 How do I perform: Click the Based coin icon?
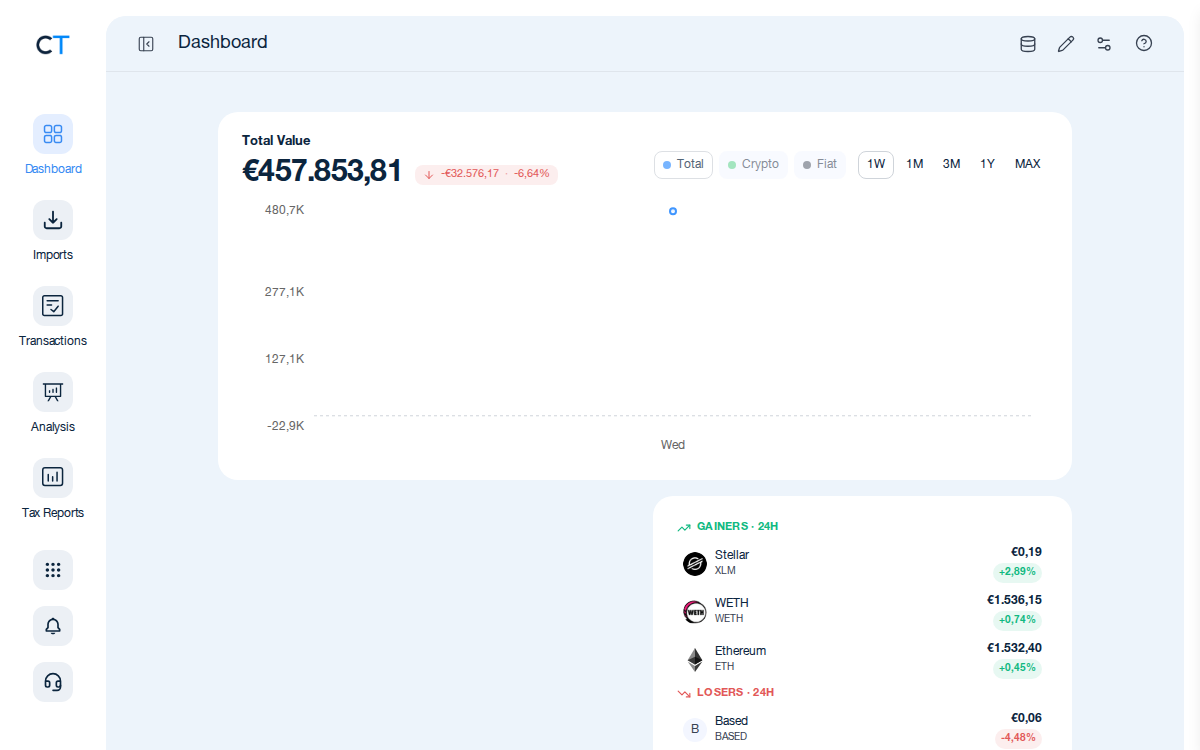tap(695, 730)
